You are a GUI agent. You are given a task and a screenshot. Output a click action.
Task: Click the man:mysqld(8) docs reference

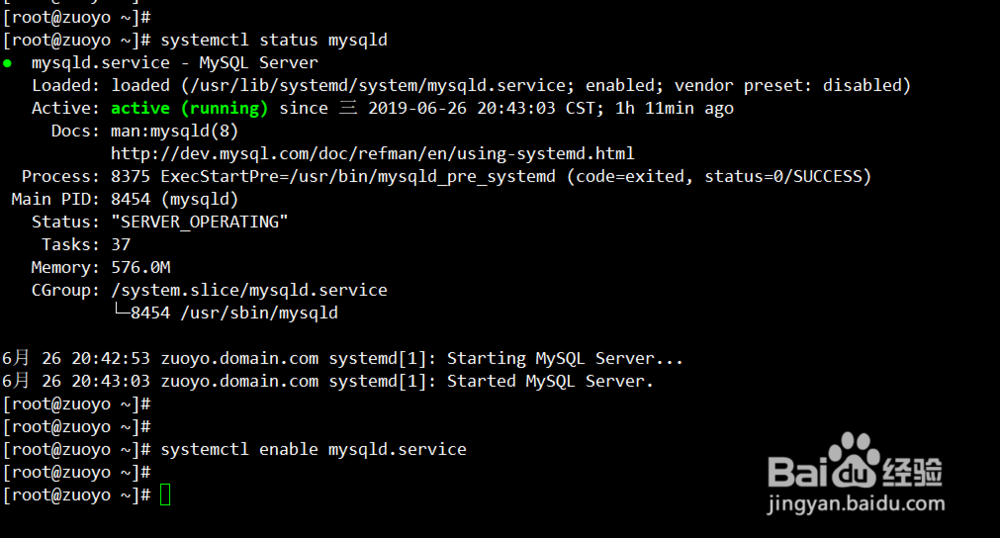[175, 131]
